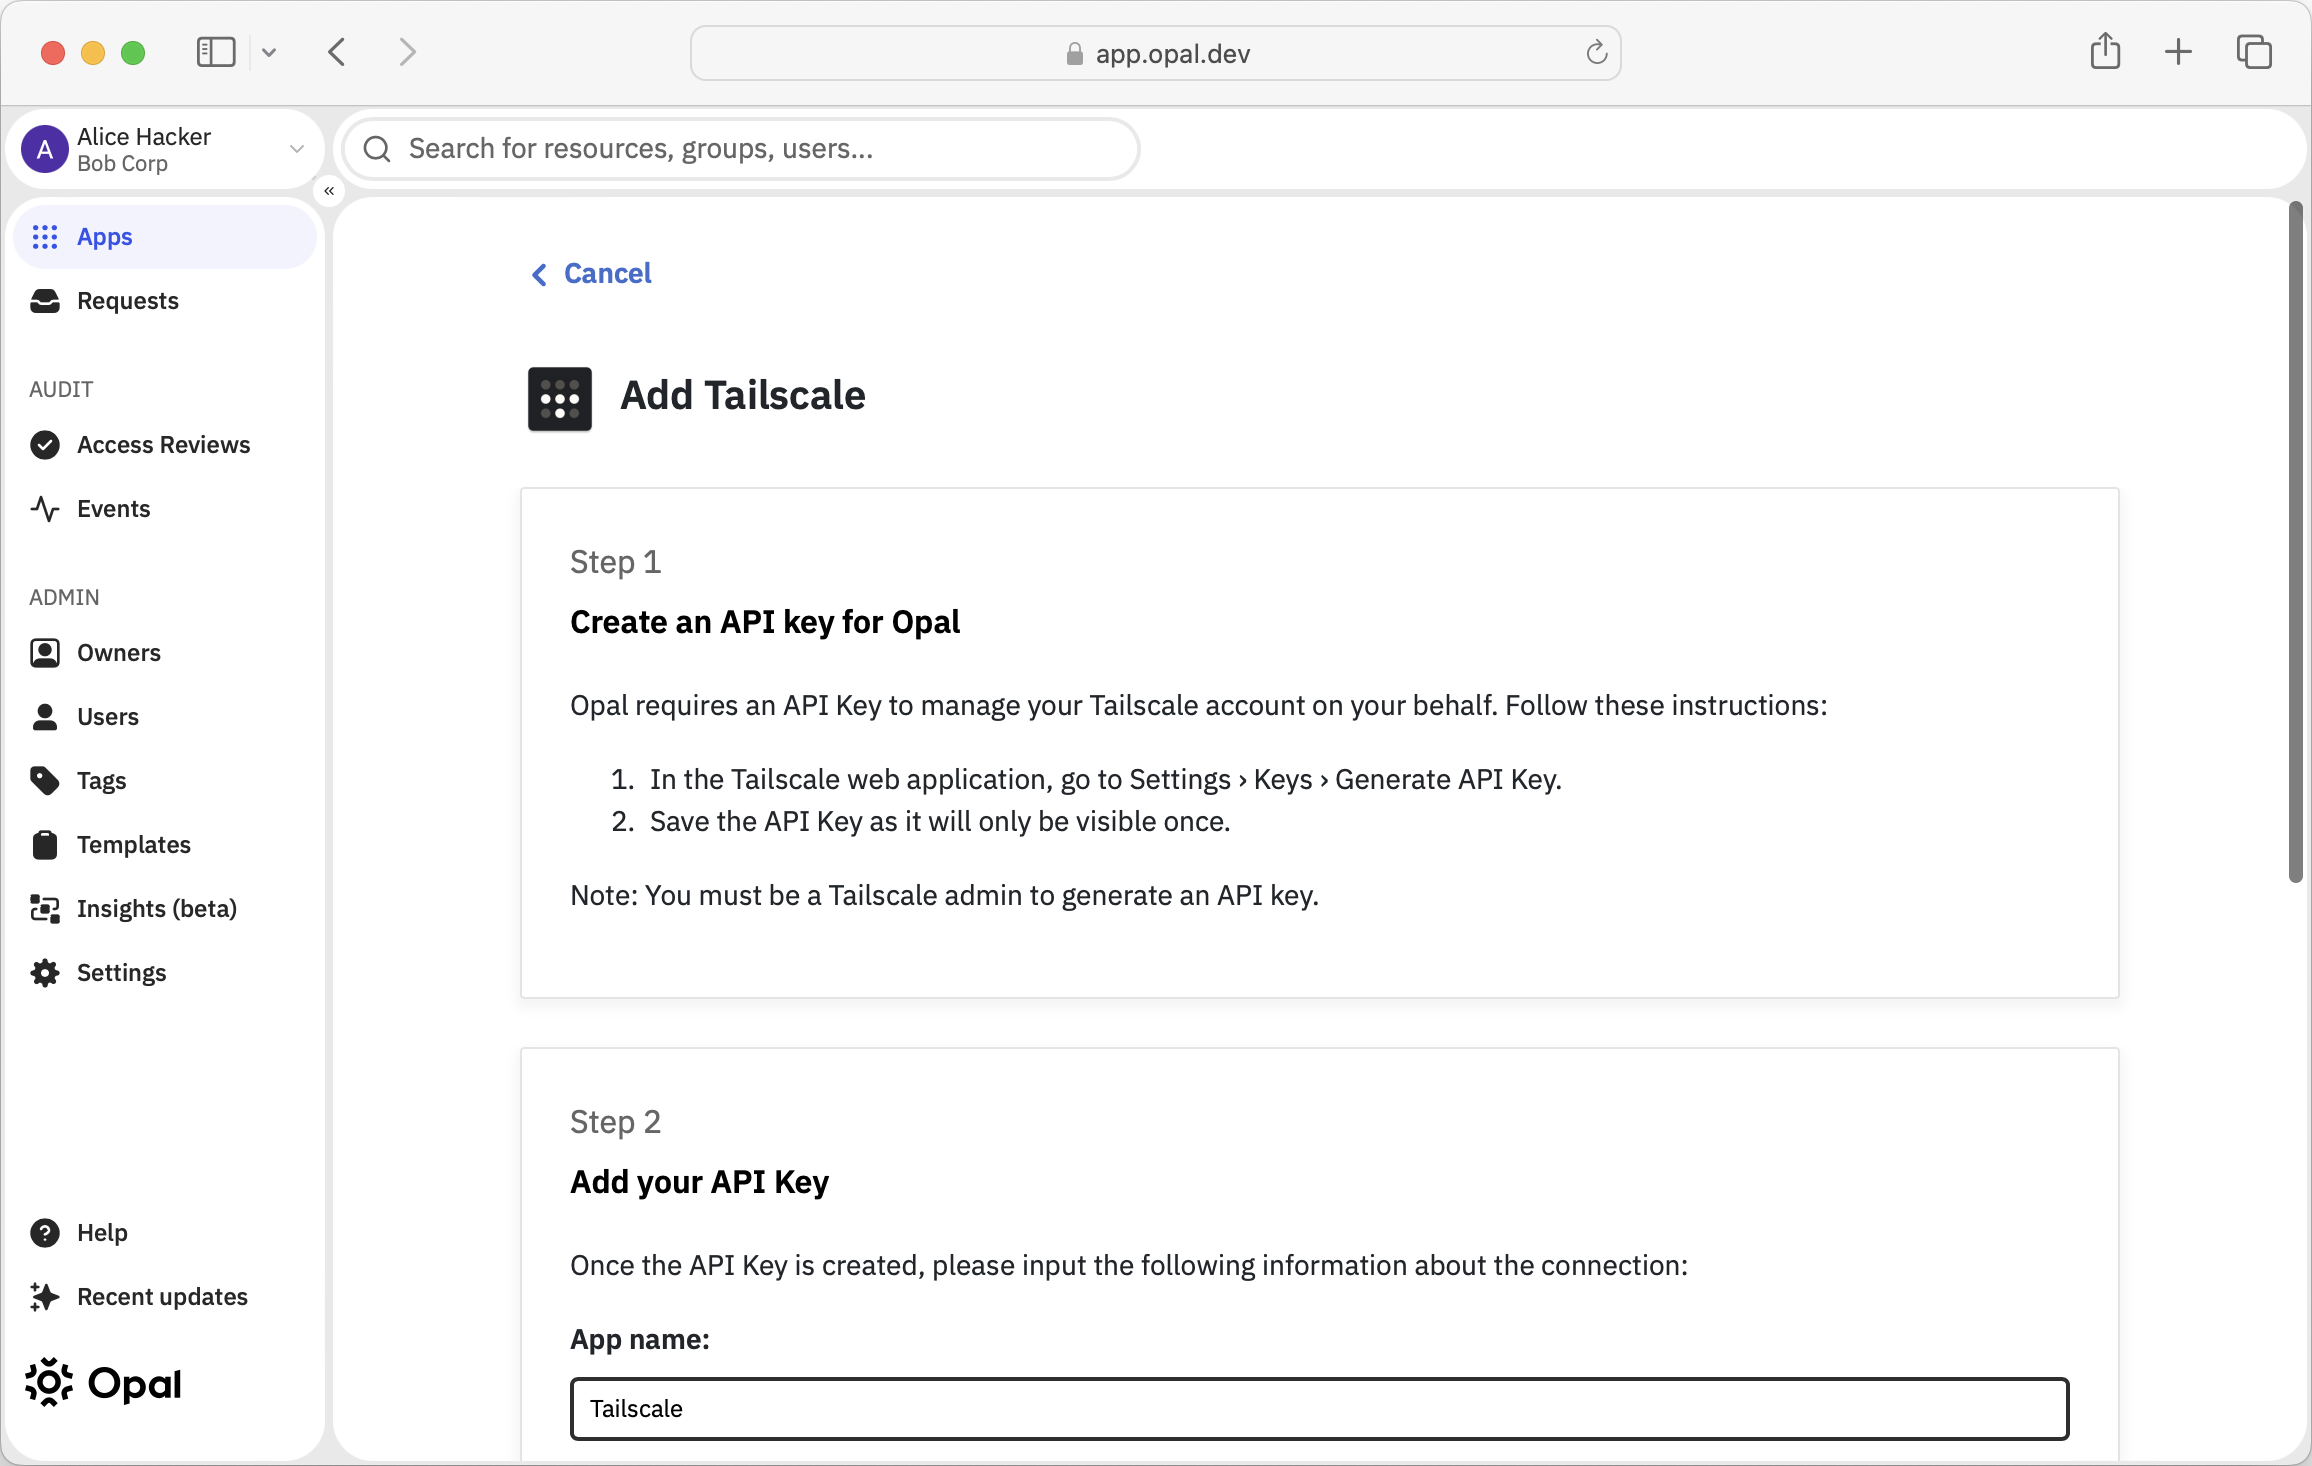Click the "Note: You must be a Tailscale admin" text

pos(944,895)
